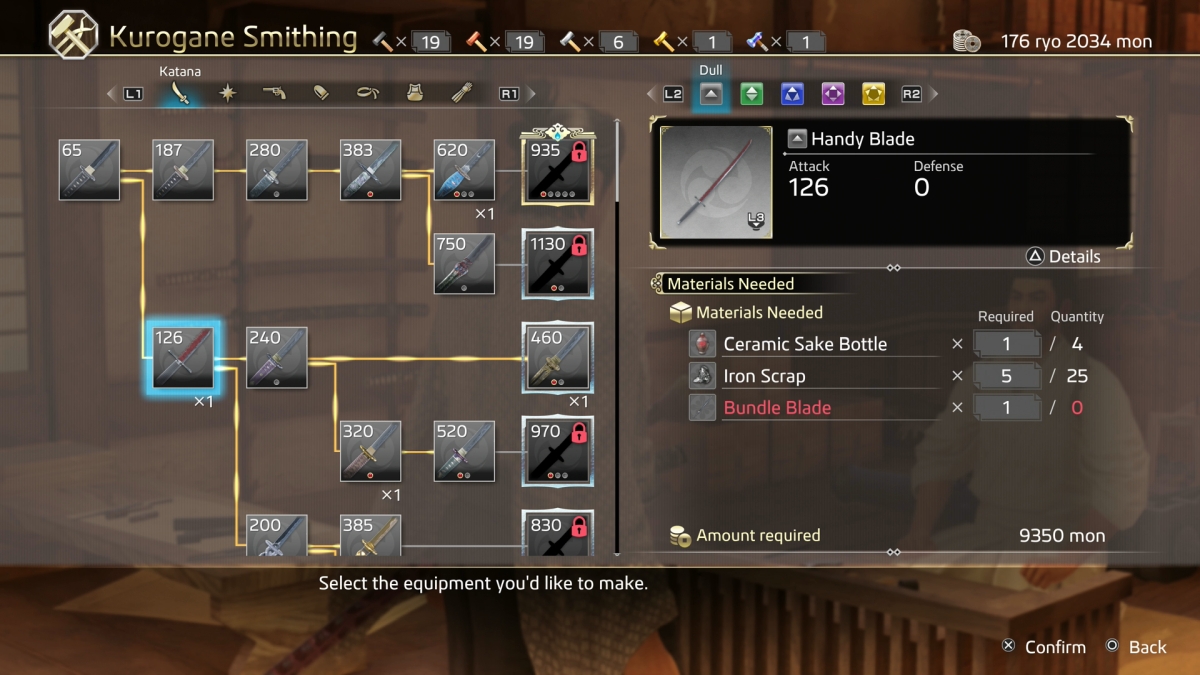This screenshot has width=1200, height=675.
Task: Click the Handy Blade preview thumbnail
Action: (716, 182)
